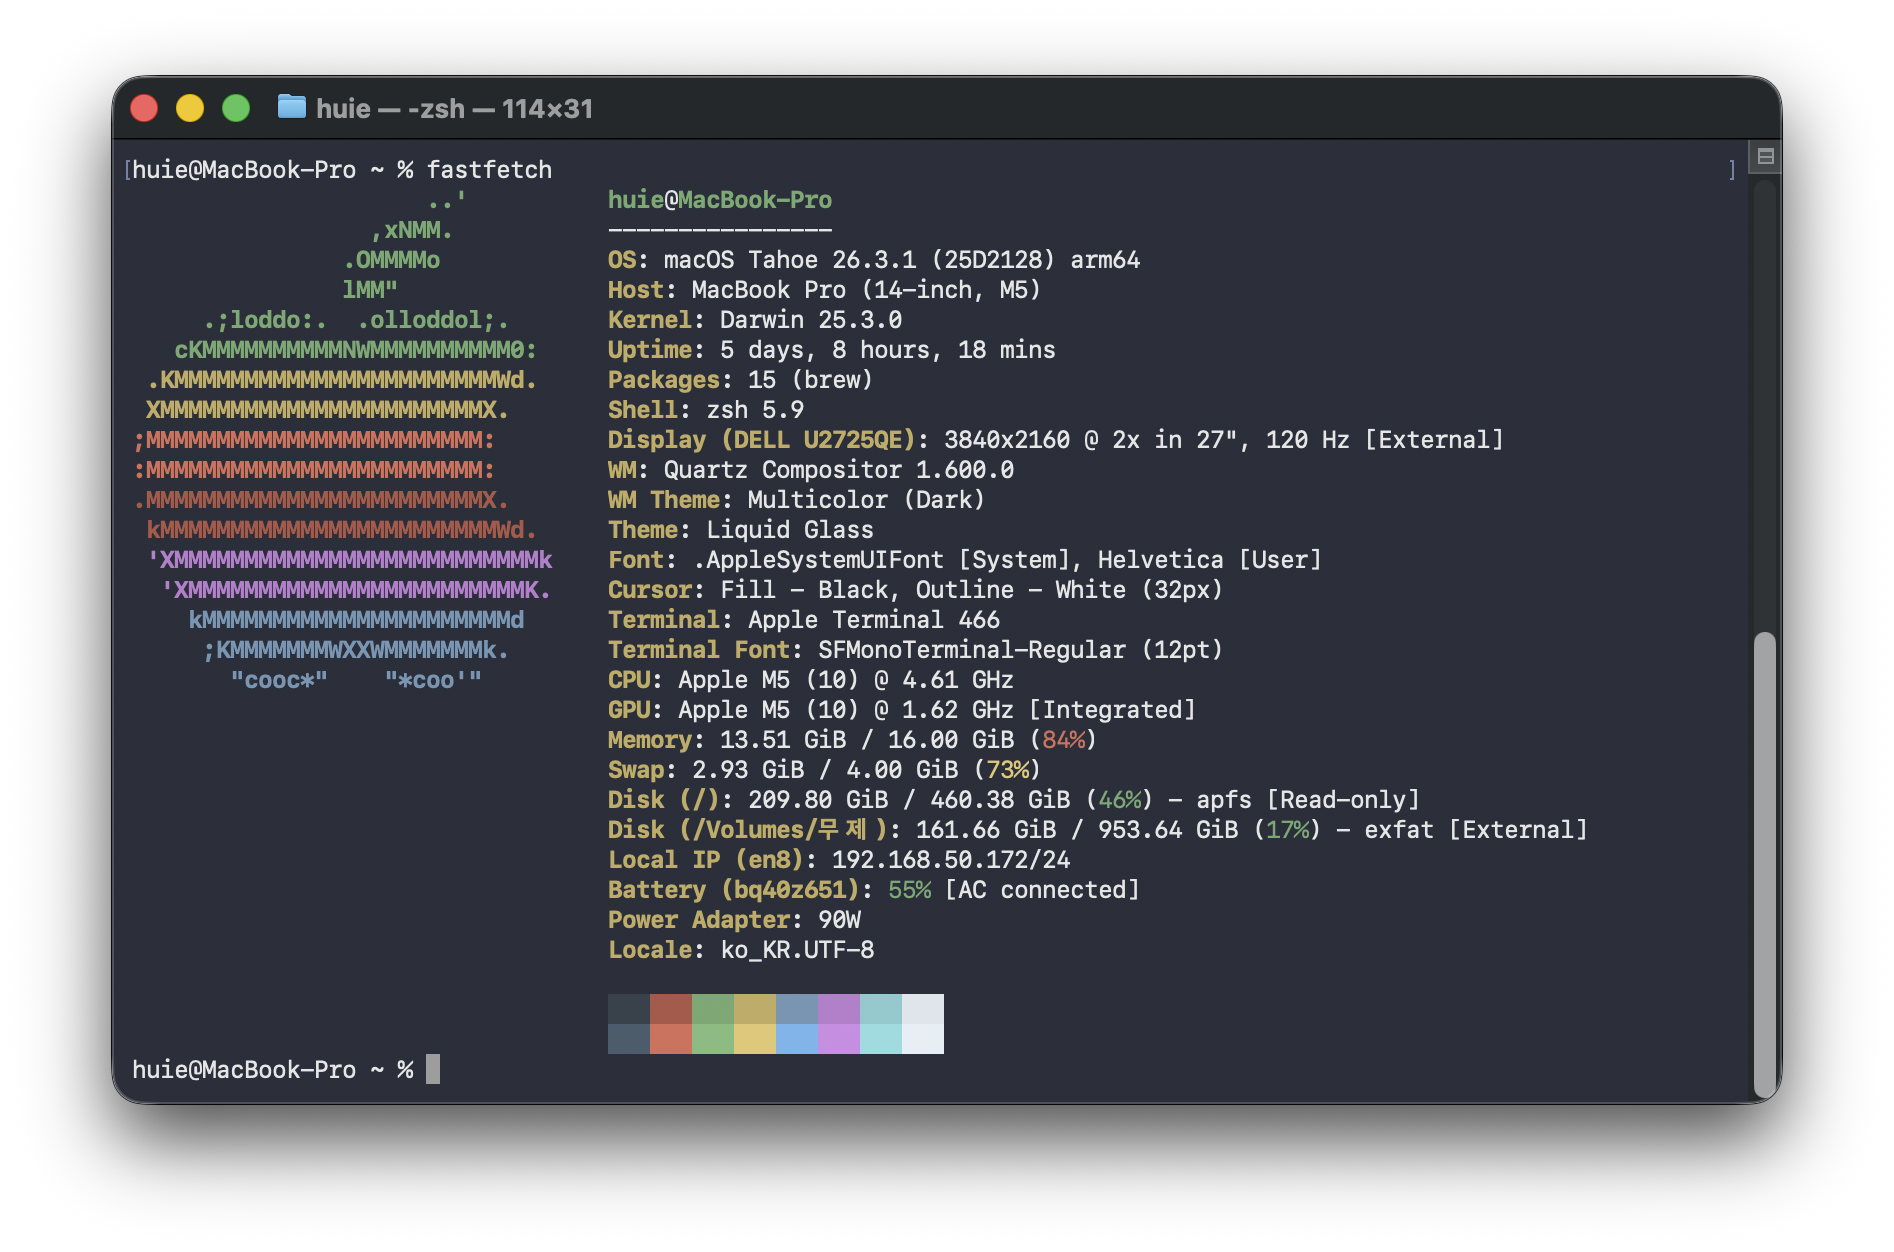The height and width of the screenshot is (1252, 1894).
Task: Click the battery 55% percentage text
Action: pyautogui.click(x=909, y=890)
